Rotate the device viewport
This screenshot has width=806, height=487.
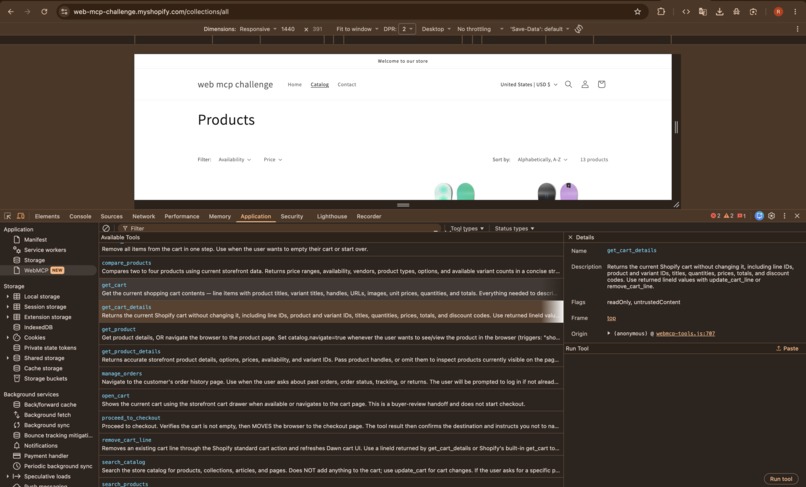click(x=579, y=29)
